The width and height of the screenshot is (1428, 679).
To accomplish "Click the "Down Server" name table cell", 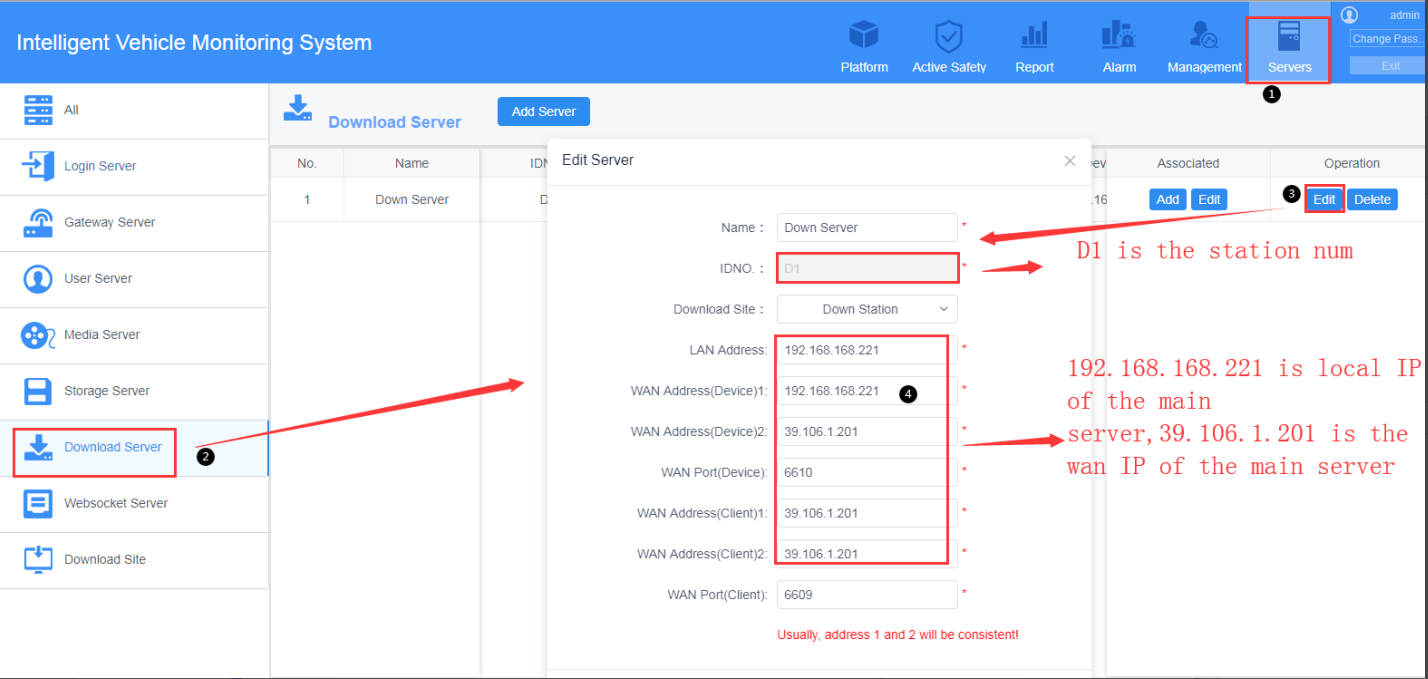I will tap(412, 199).
